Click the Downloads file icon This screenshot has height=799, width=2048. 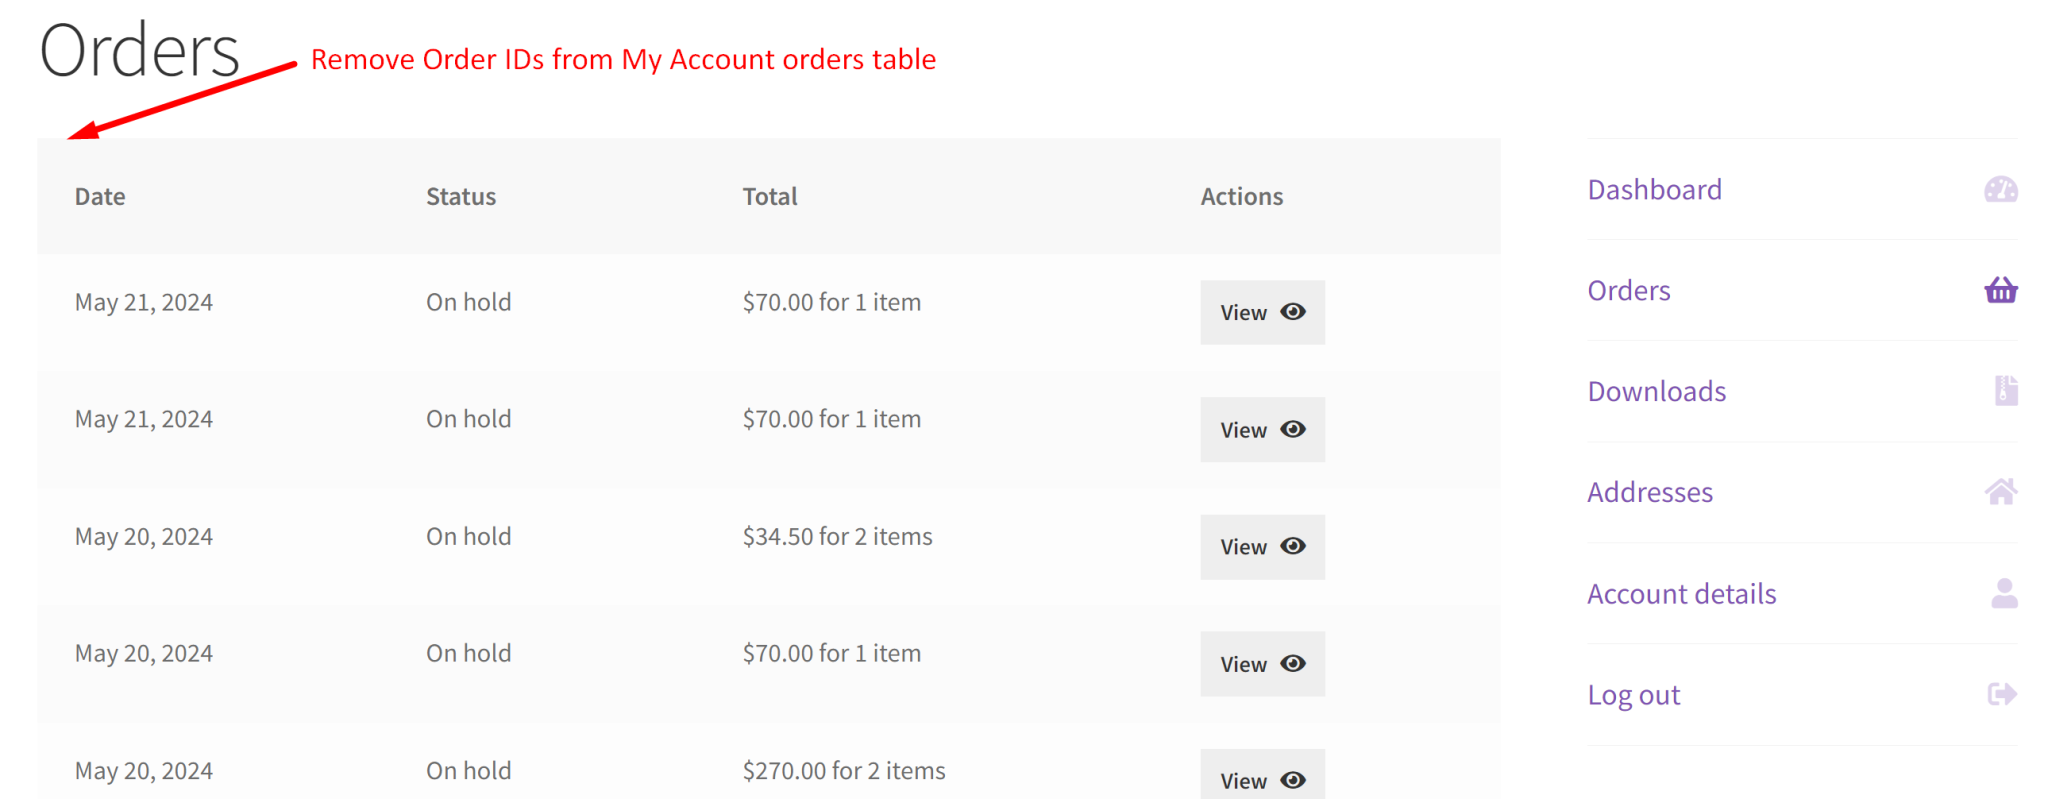point(2004,390)
